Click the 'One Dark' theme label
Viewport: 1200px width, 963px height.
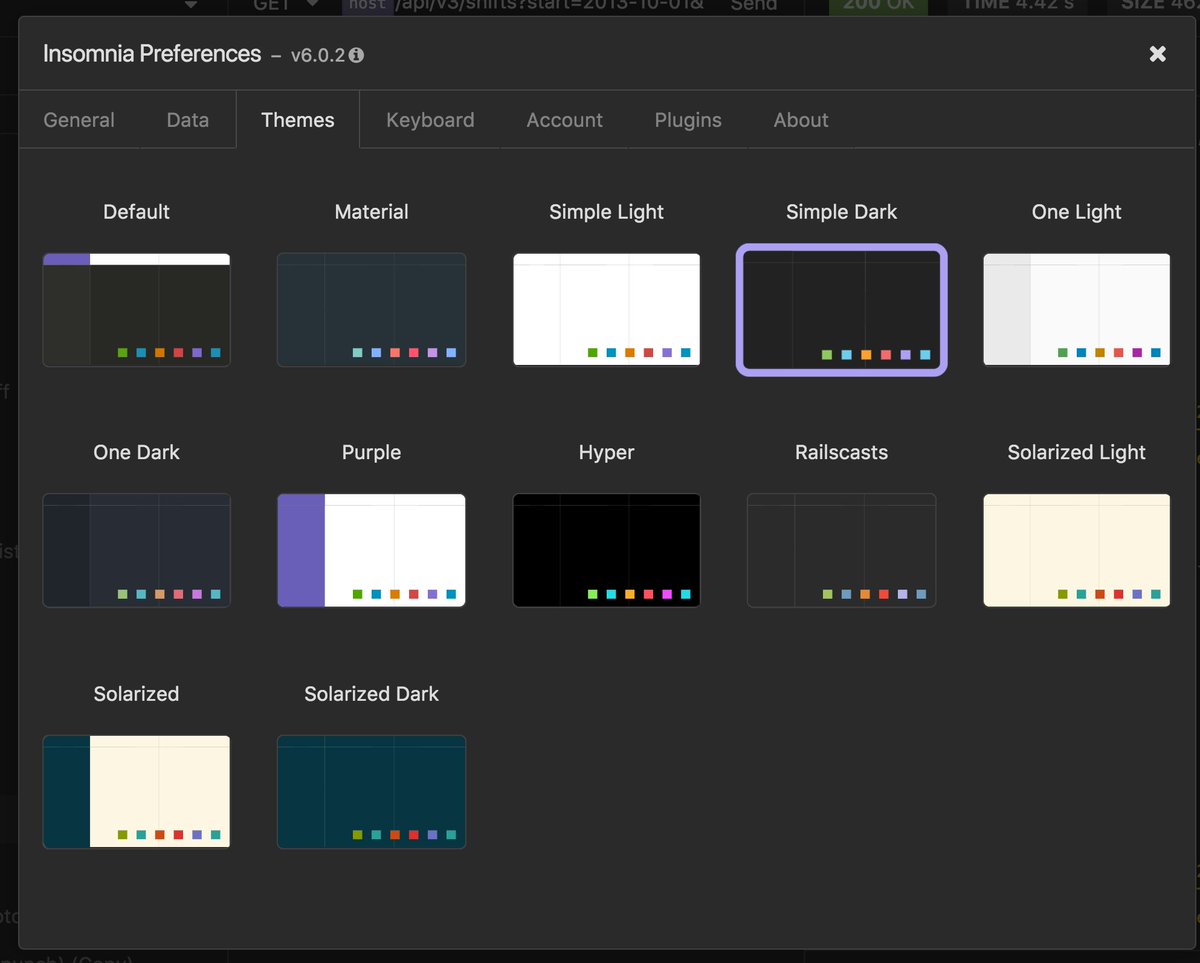pos(137,453)
